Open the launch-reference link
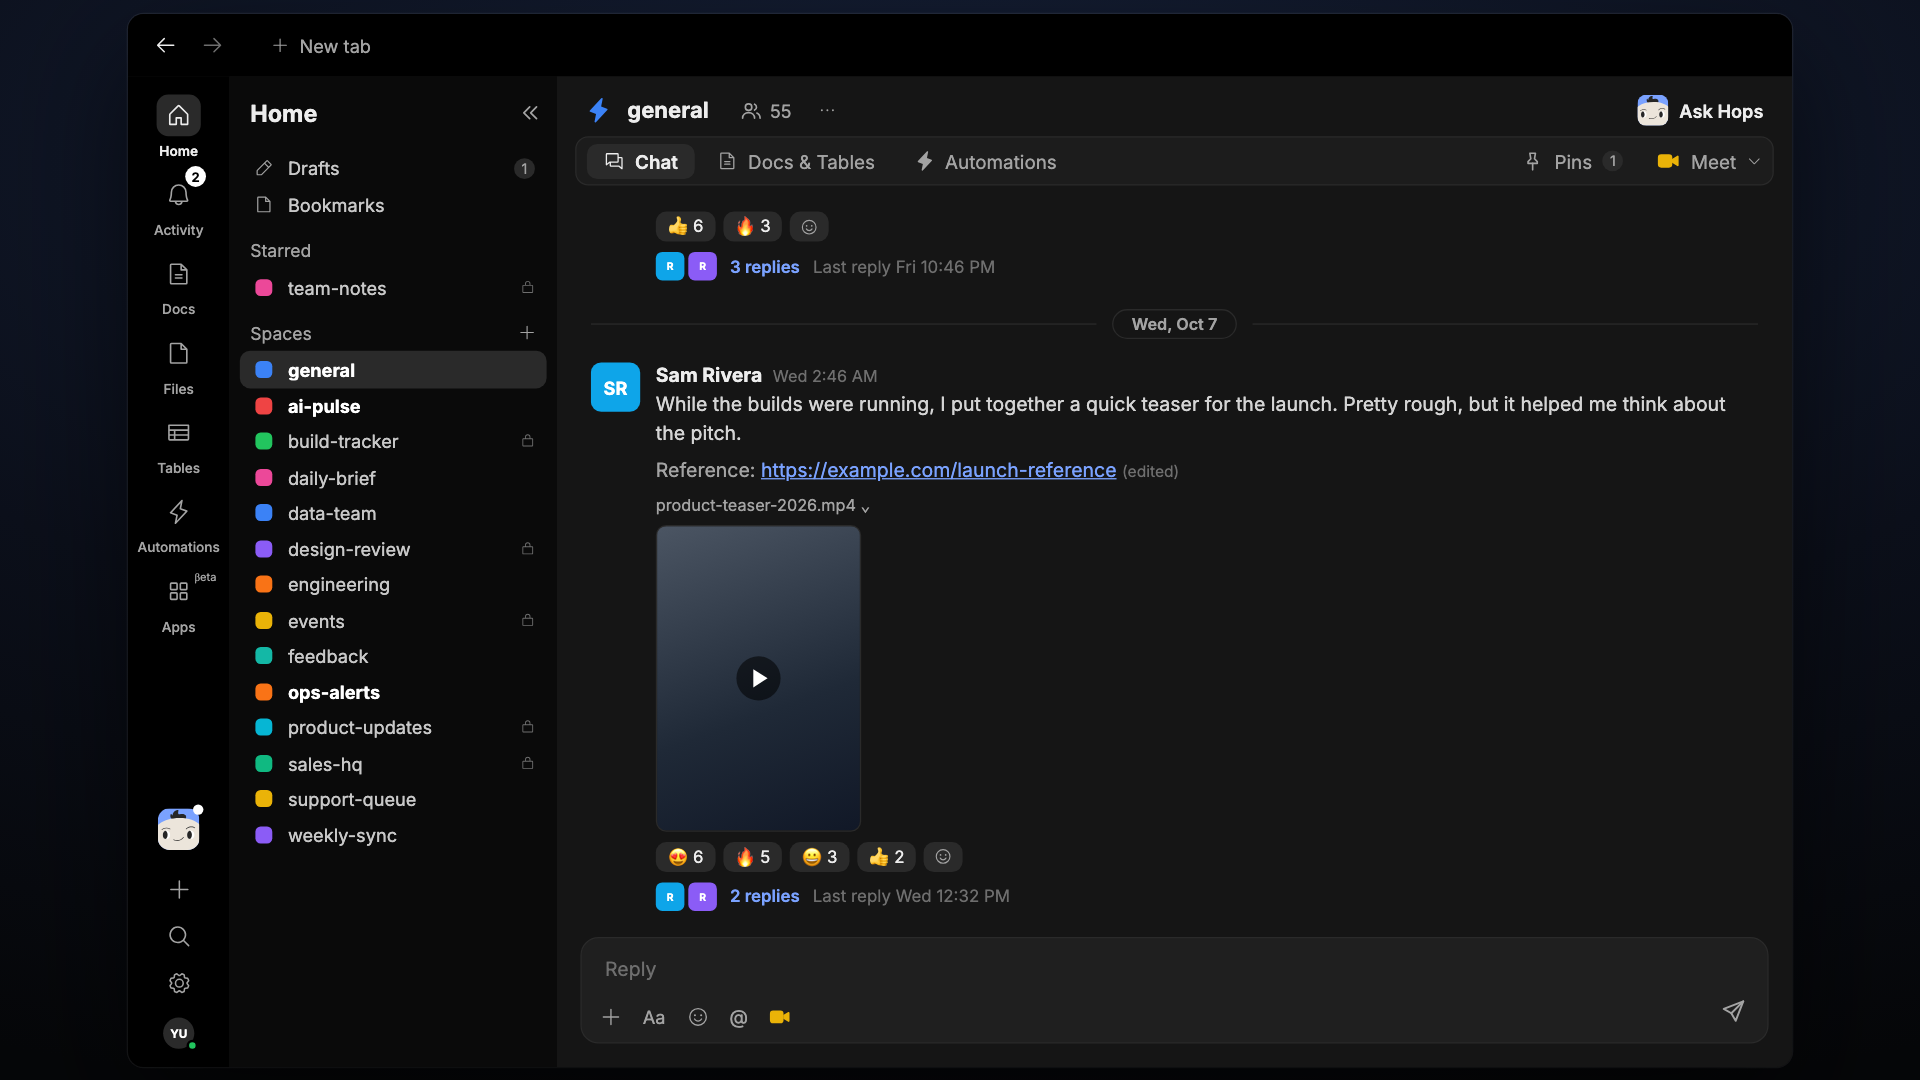Screen dimensions: 1920x1080 938,470
